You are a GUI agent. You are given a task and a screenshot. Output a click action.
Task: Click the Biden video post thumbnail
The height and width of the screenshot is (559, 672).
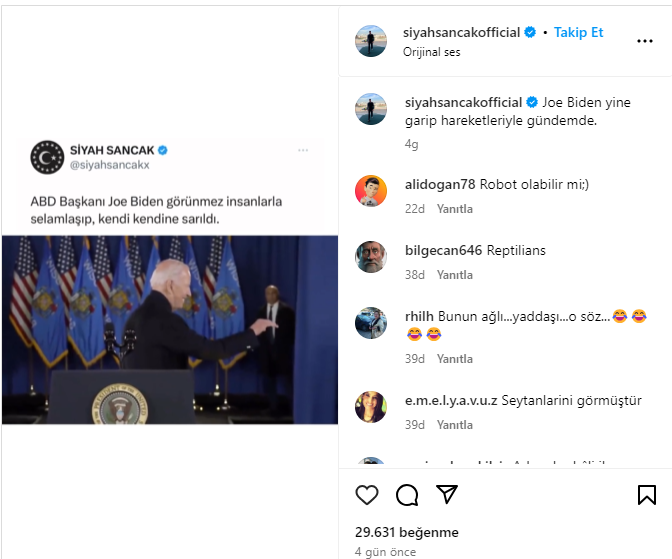click(169, 329)
